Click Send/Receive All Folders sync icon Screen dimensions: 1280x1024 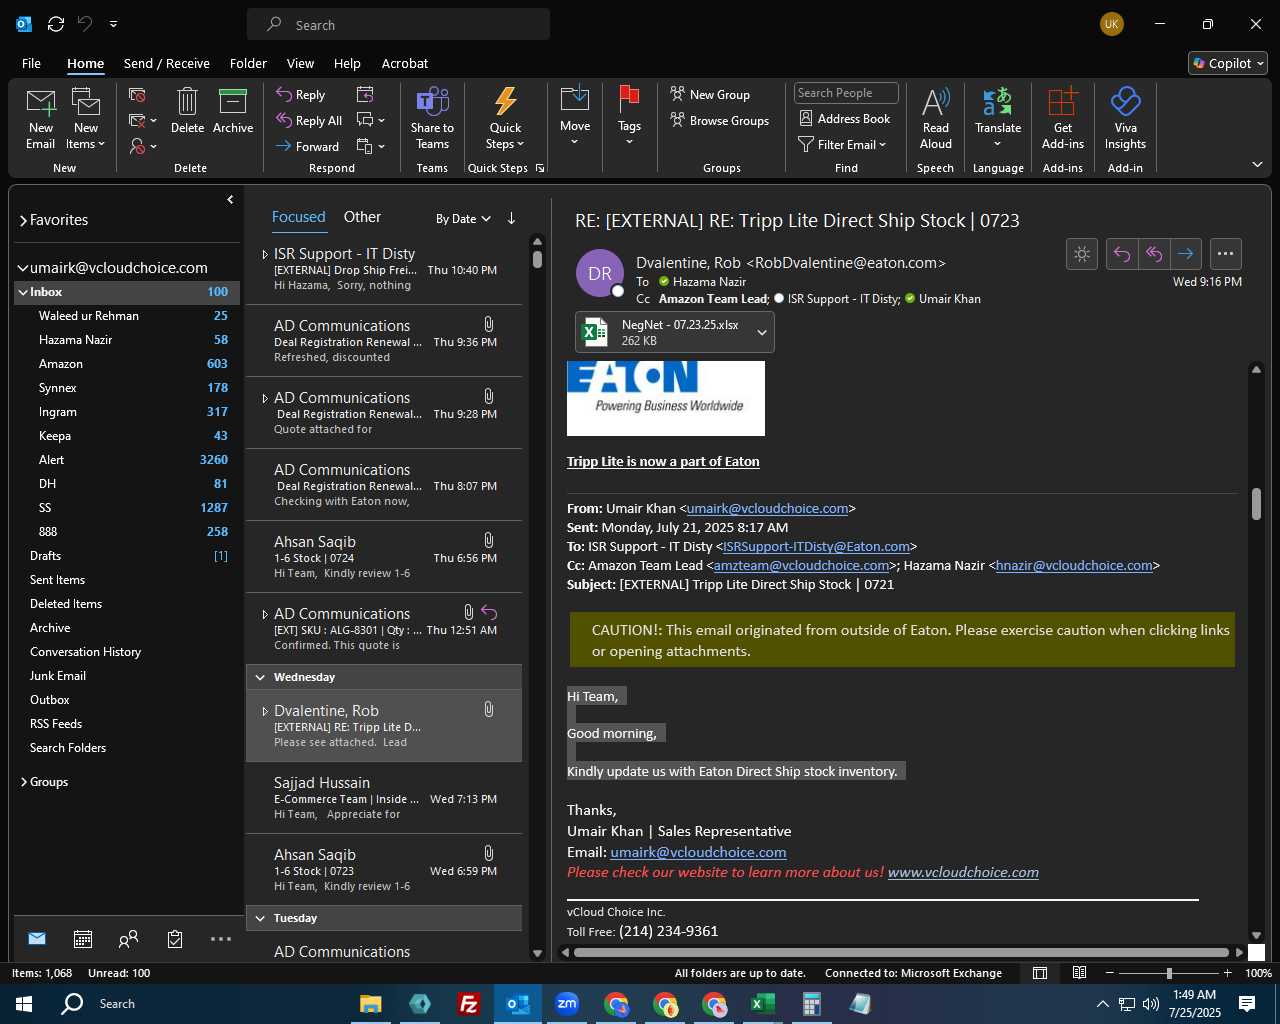[56, 24]
